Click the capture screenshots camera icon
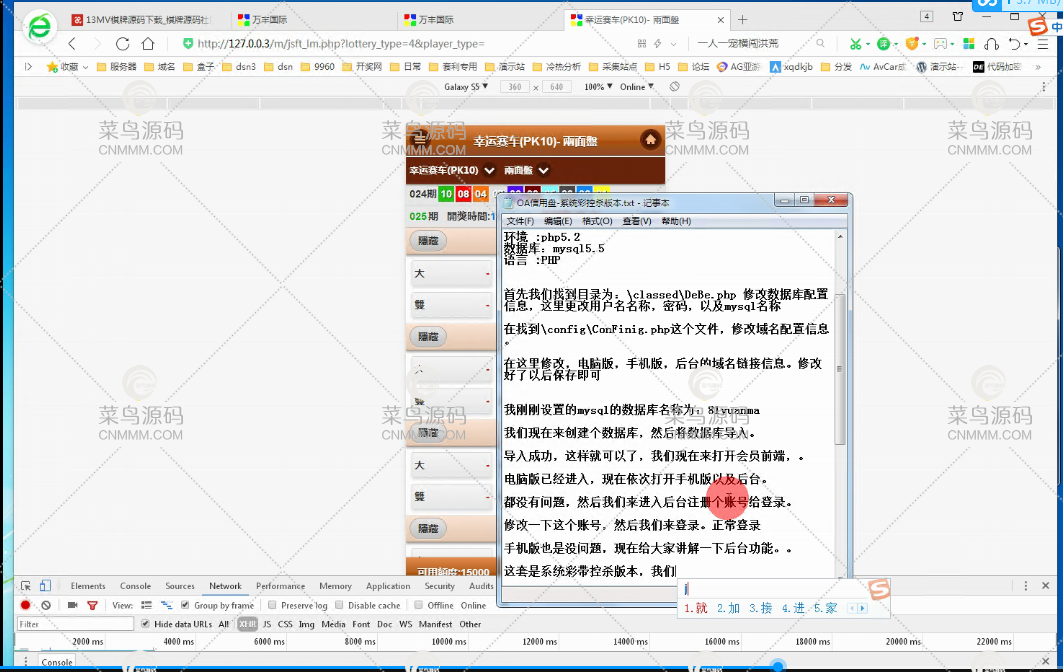This screenshot has width=1063, height=672. tap(73, 605)
